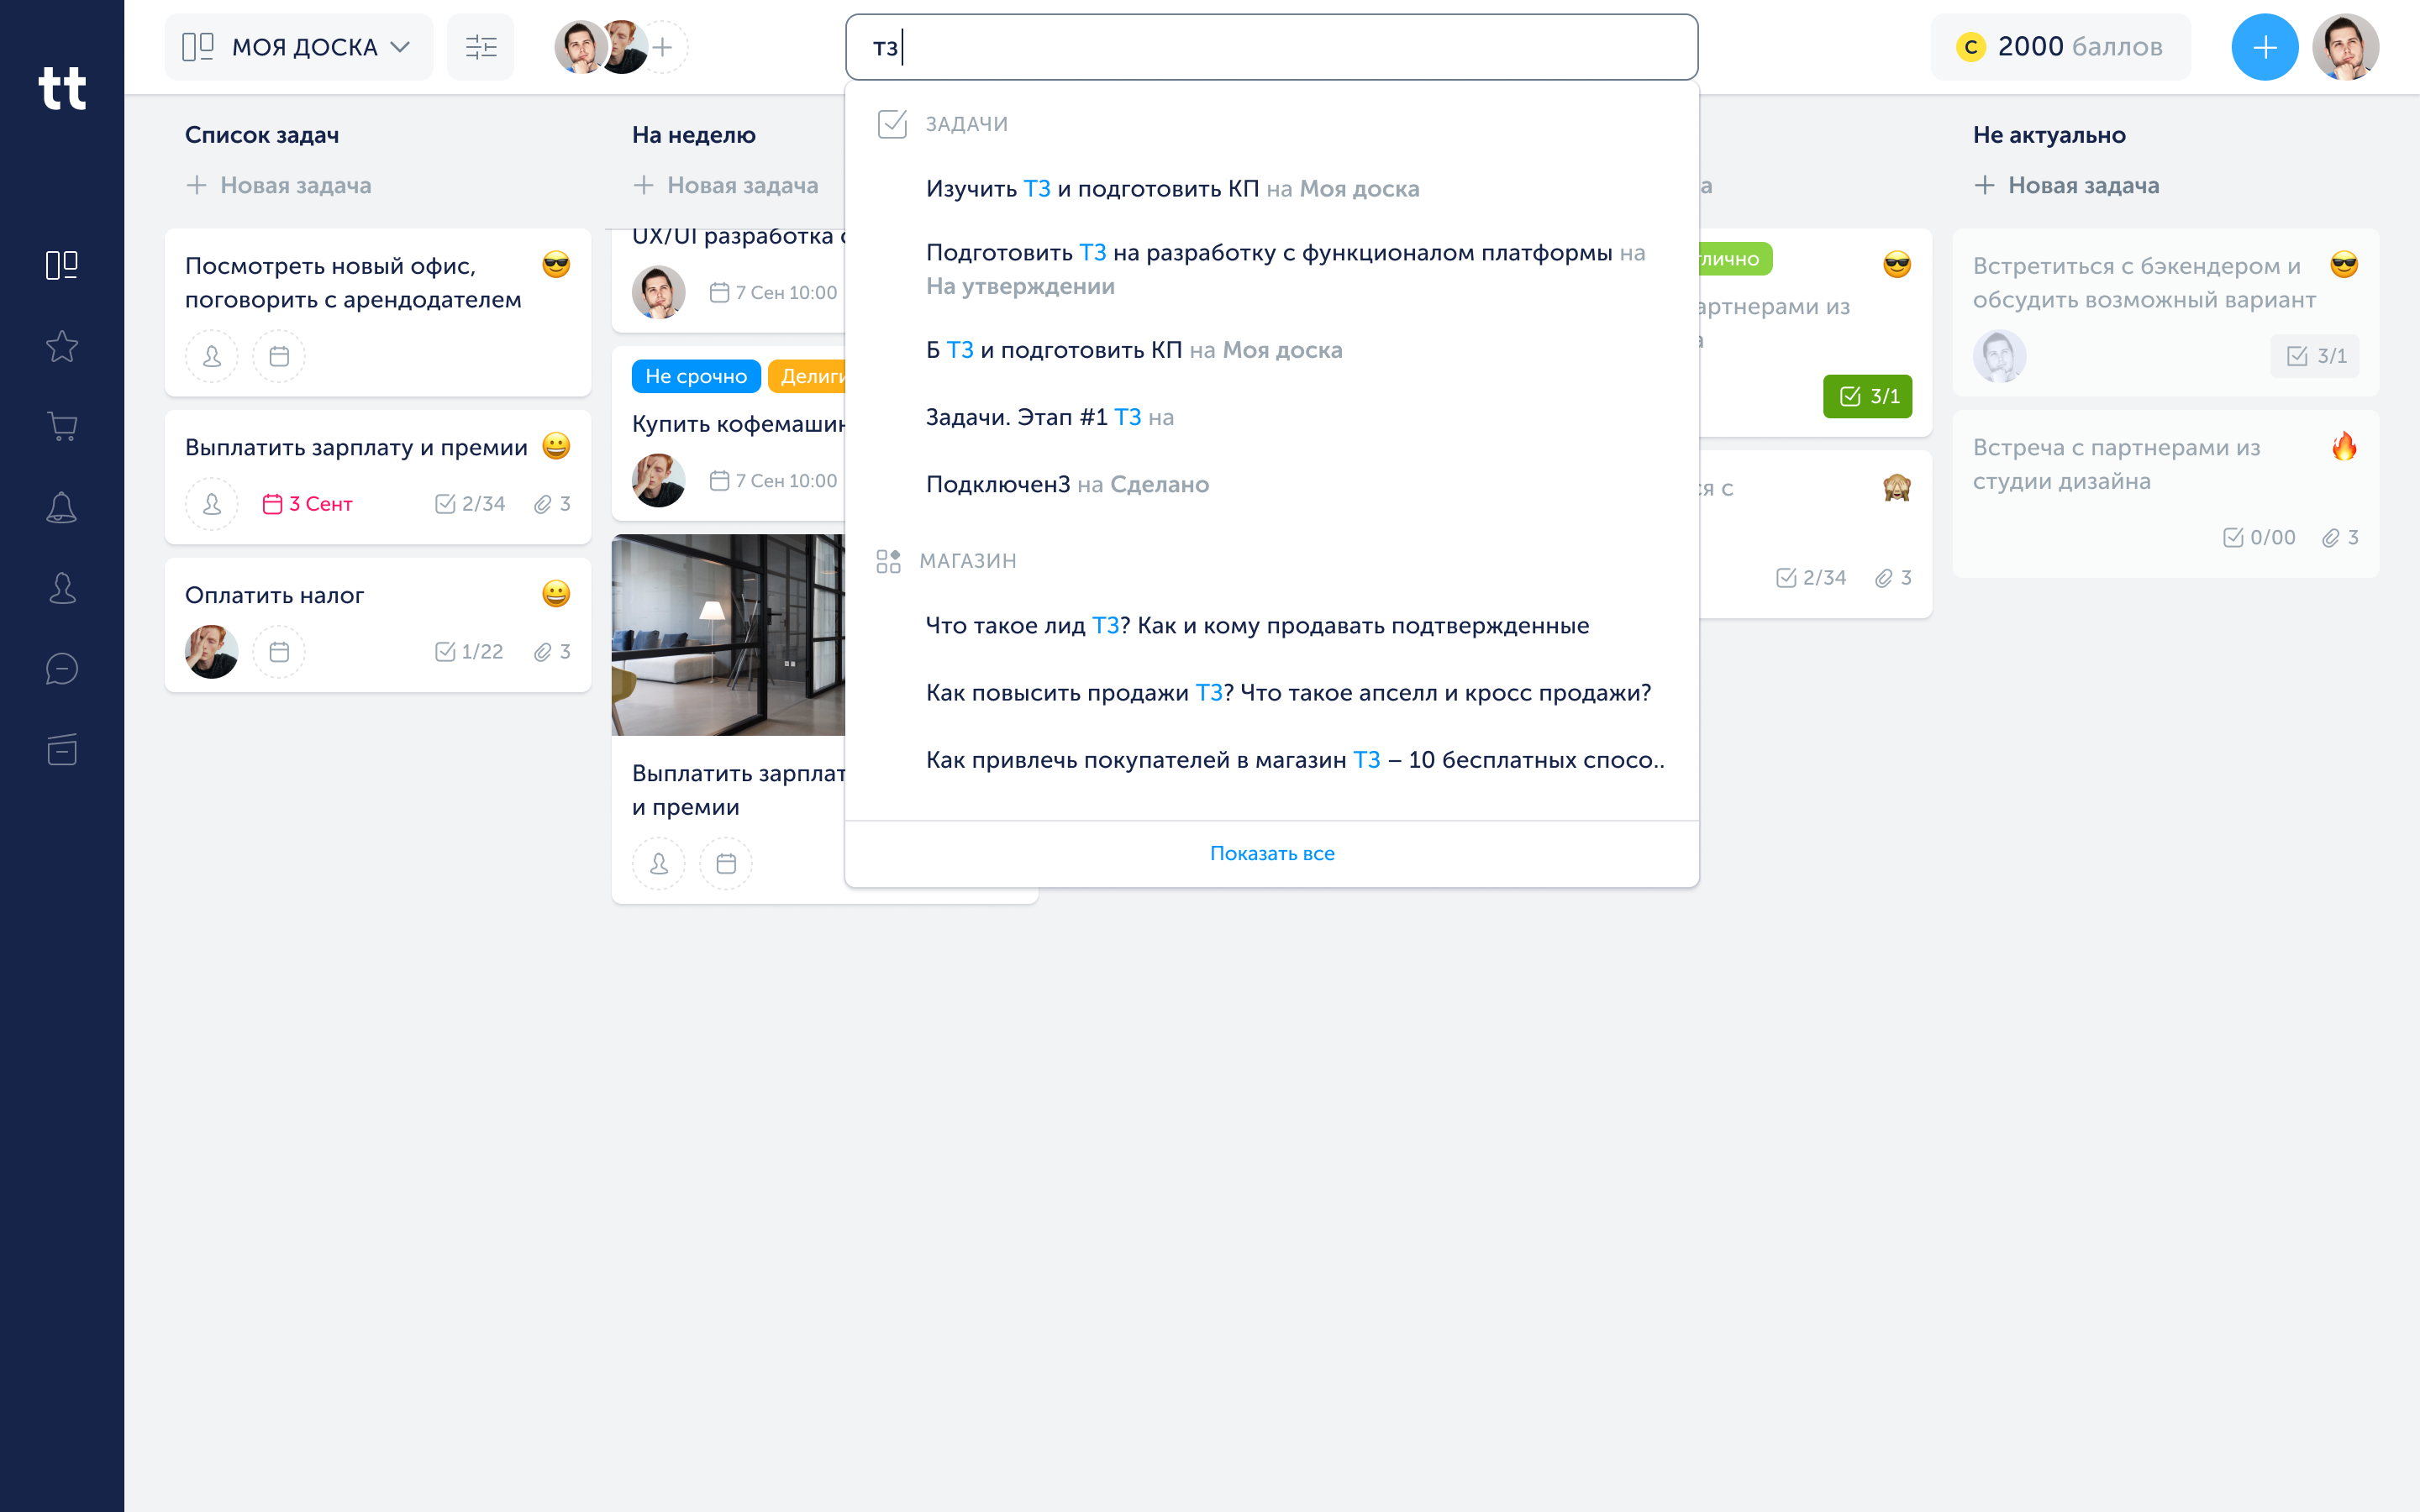Open the favorites star icon in sidebar
The width and height of the screenshot is (2420, 1512).
coord(62,346)
